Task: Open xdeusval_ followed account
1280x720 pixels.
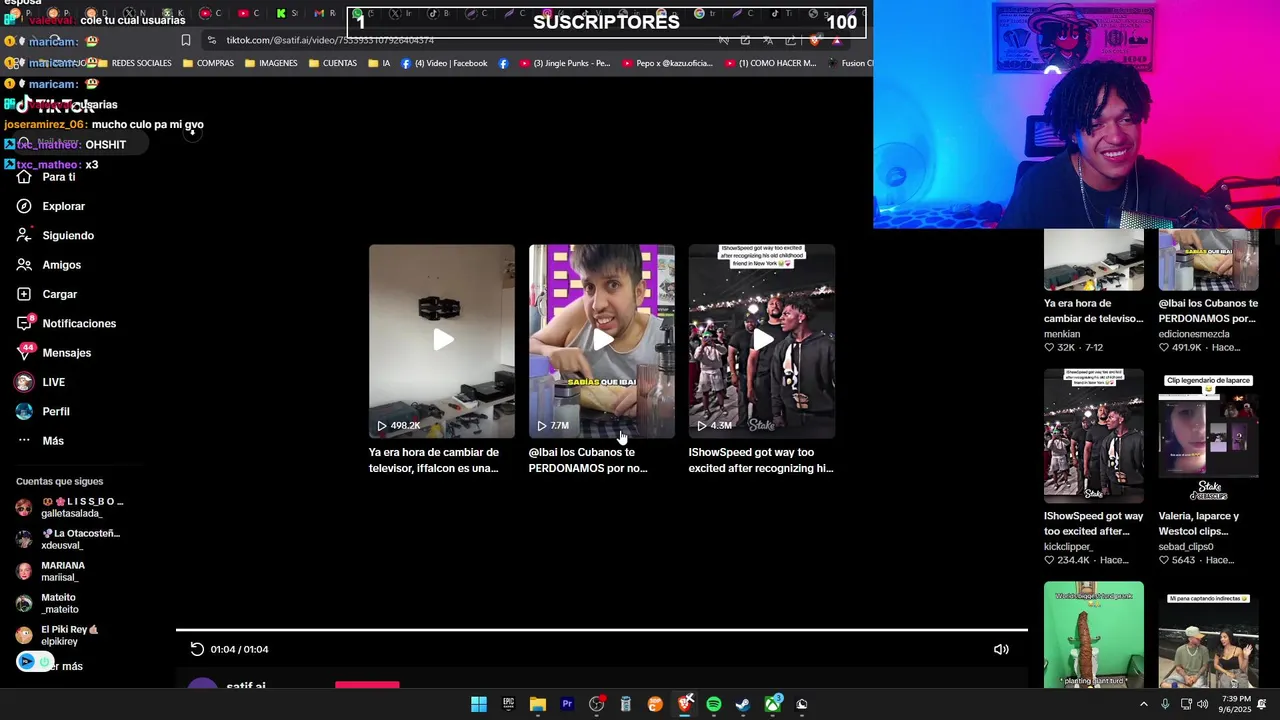Action: [x=68, y=539]
